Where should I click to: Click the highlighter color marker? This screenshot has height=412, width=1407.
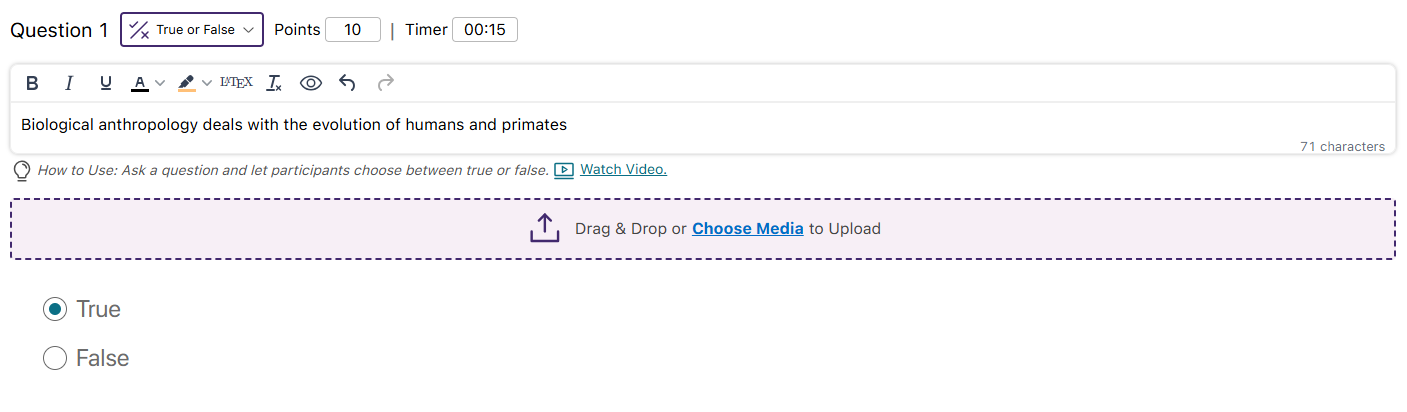tap(187, 83)
